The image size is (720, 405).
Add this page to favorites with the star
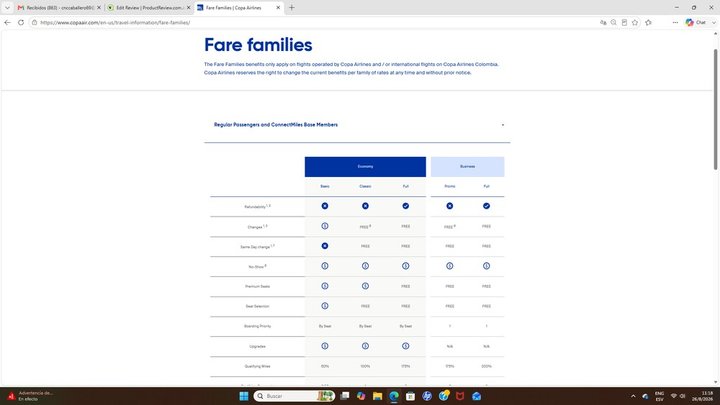coord(635,22)
